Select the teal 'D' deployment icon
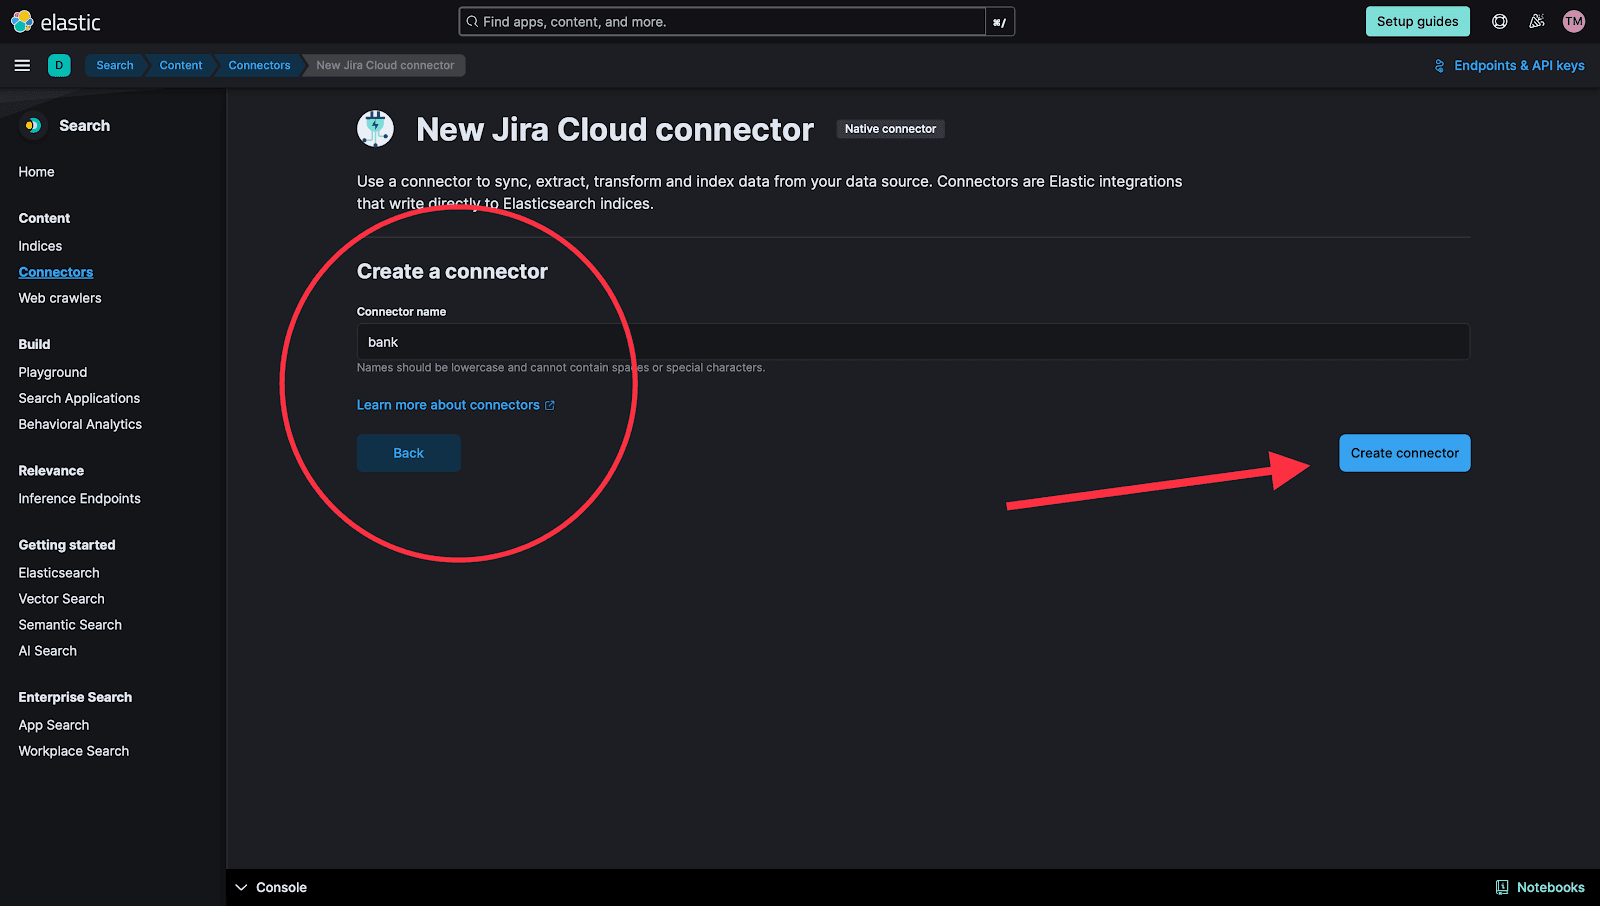This screenshot has width=1600, height=906. click(x=59, y=65)
